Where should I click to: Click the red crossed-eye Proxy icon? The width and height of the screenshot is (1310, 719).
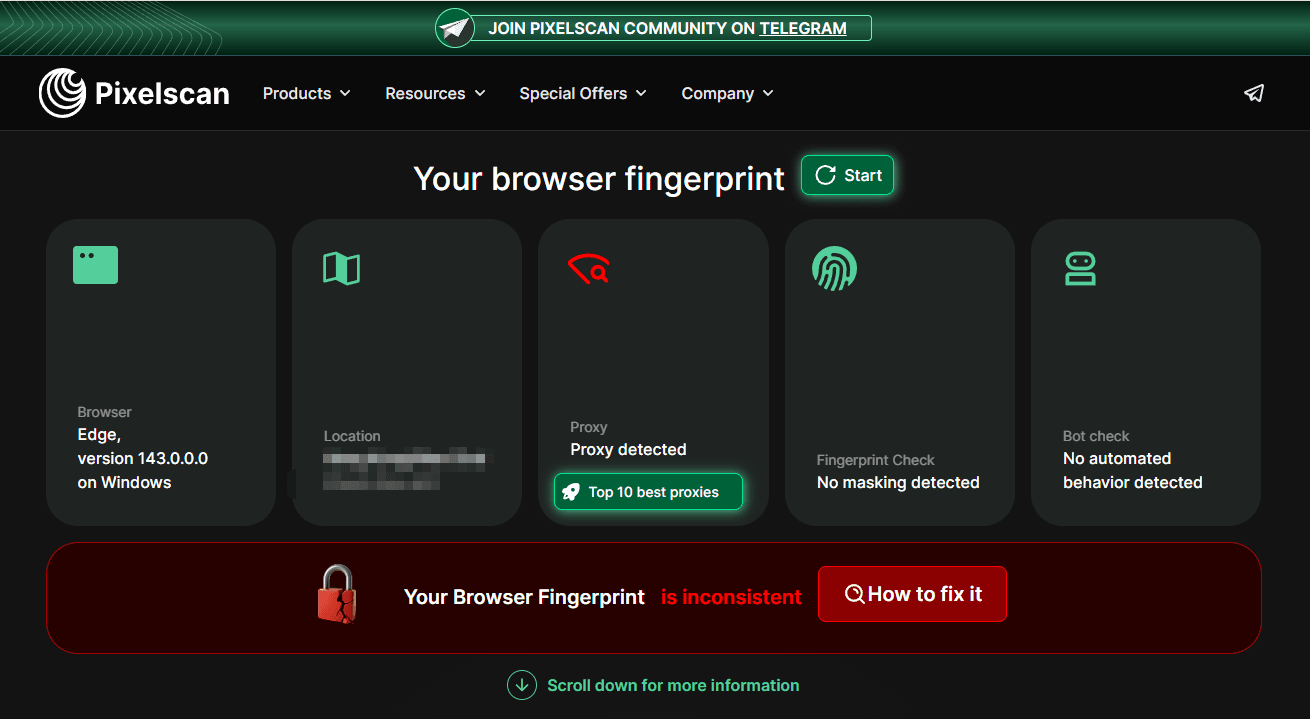click(x=589, y=269)
